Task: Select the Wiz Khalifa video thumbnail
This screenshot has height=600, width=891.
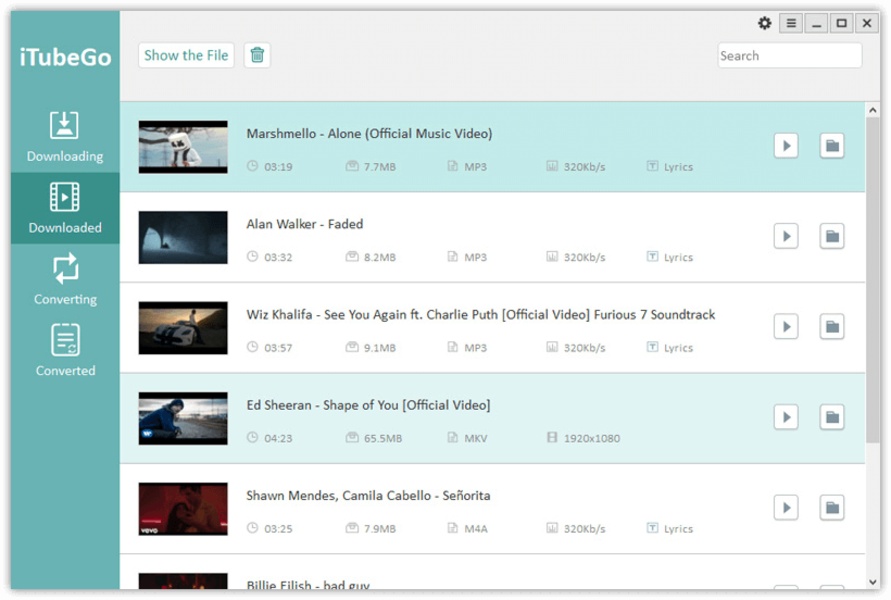Action: [x=183, y=328]
